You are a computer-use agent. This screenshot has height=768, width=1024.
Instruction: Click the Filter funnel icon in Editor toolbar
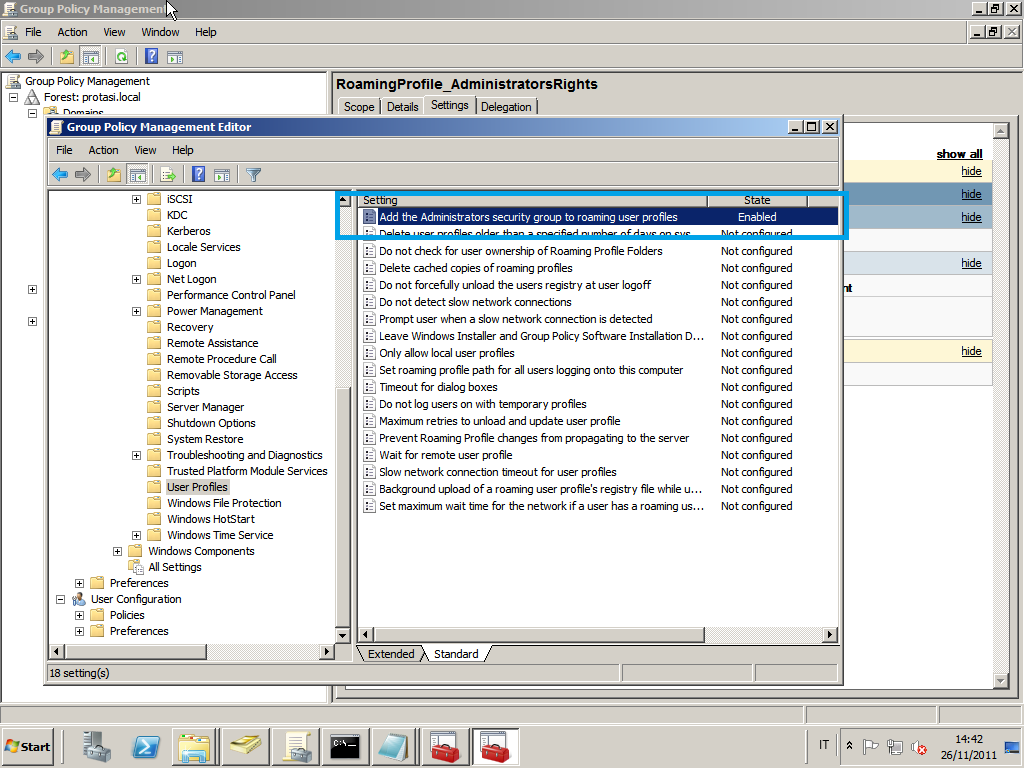point(253,174)
